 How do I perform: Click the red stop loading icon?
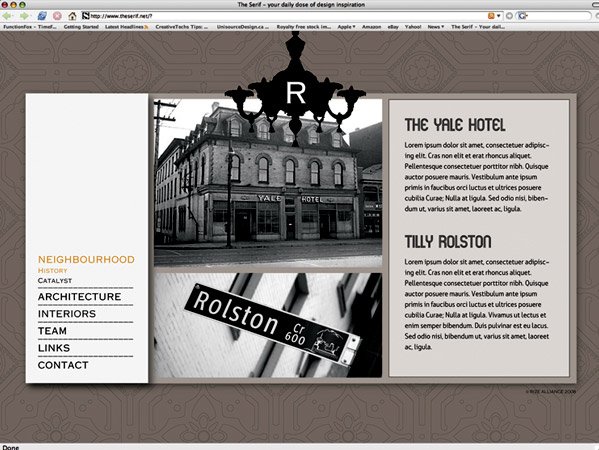[x=57, y=16]
